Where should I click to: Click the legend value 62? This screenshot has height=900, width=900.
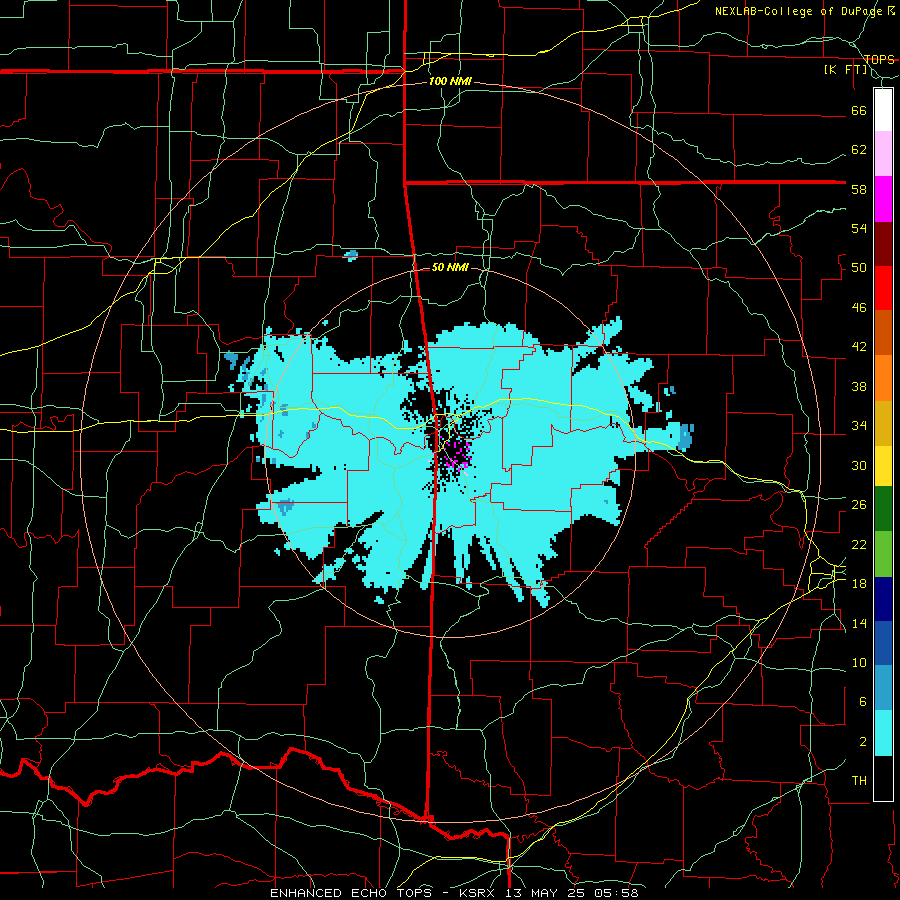pos(859,149)
